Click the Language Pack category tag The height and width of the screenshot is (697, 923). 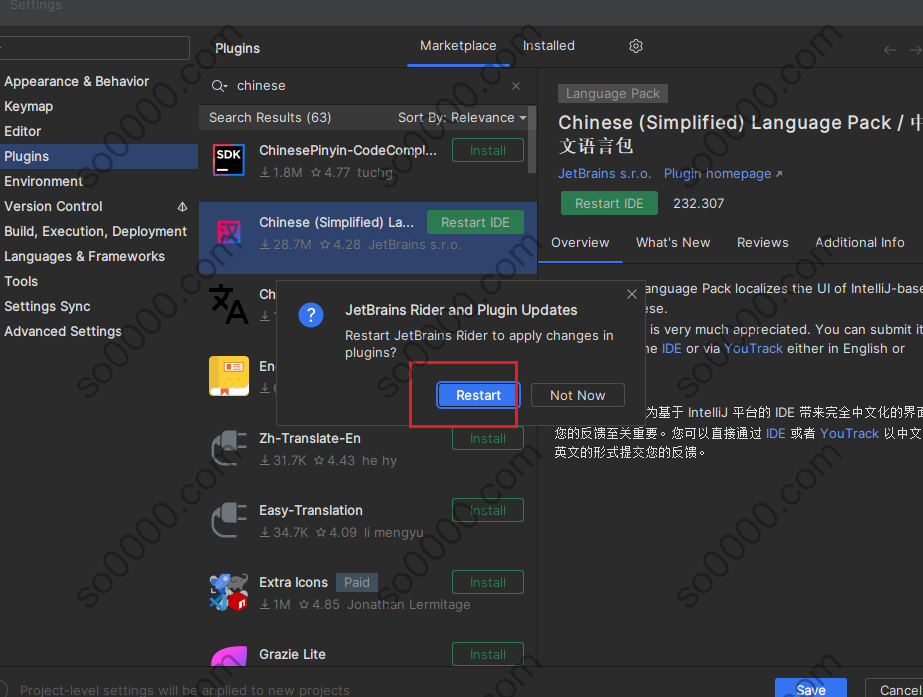[613, 94]
